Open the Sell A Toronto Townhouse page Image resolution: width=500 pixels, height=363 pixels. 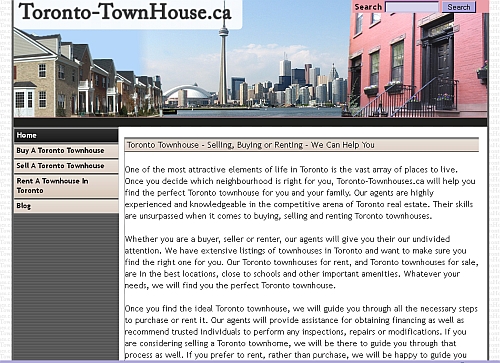click(x=66, y=166)
